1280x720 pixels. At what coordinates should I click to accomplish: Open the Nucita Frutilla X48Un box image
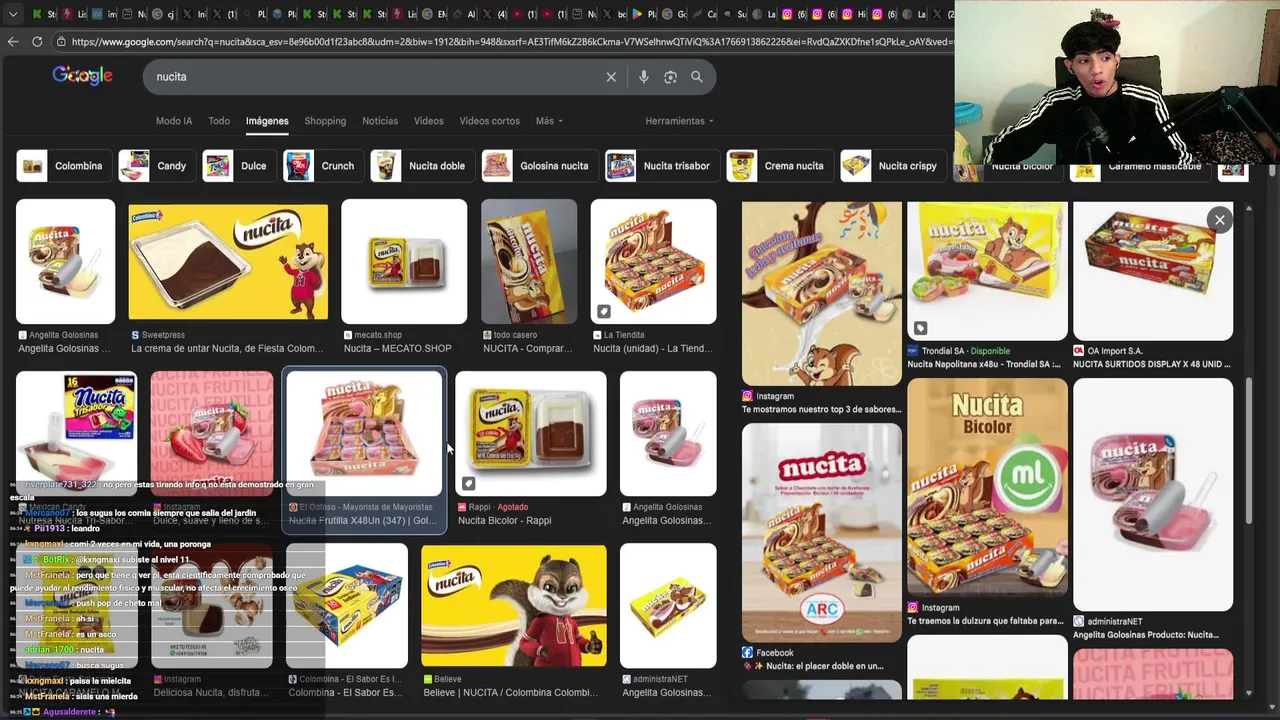tap(364, 434)
